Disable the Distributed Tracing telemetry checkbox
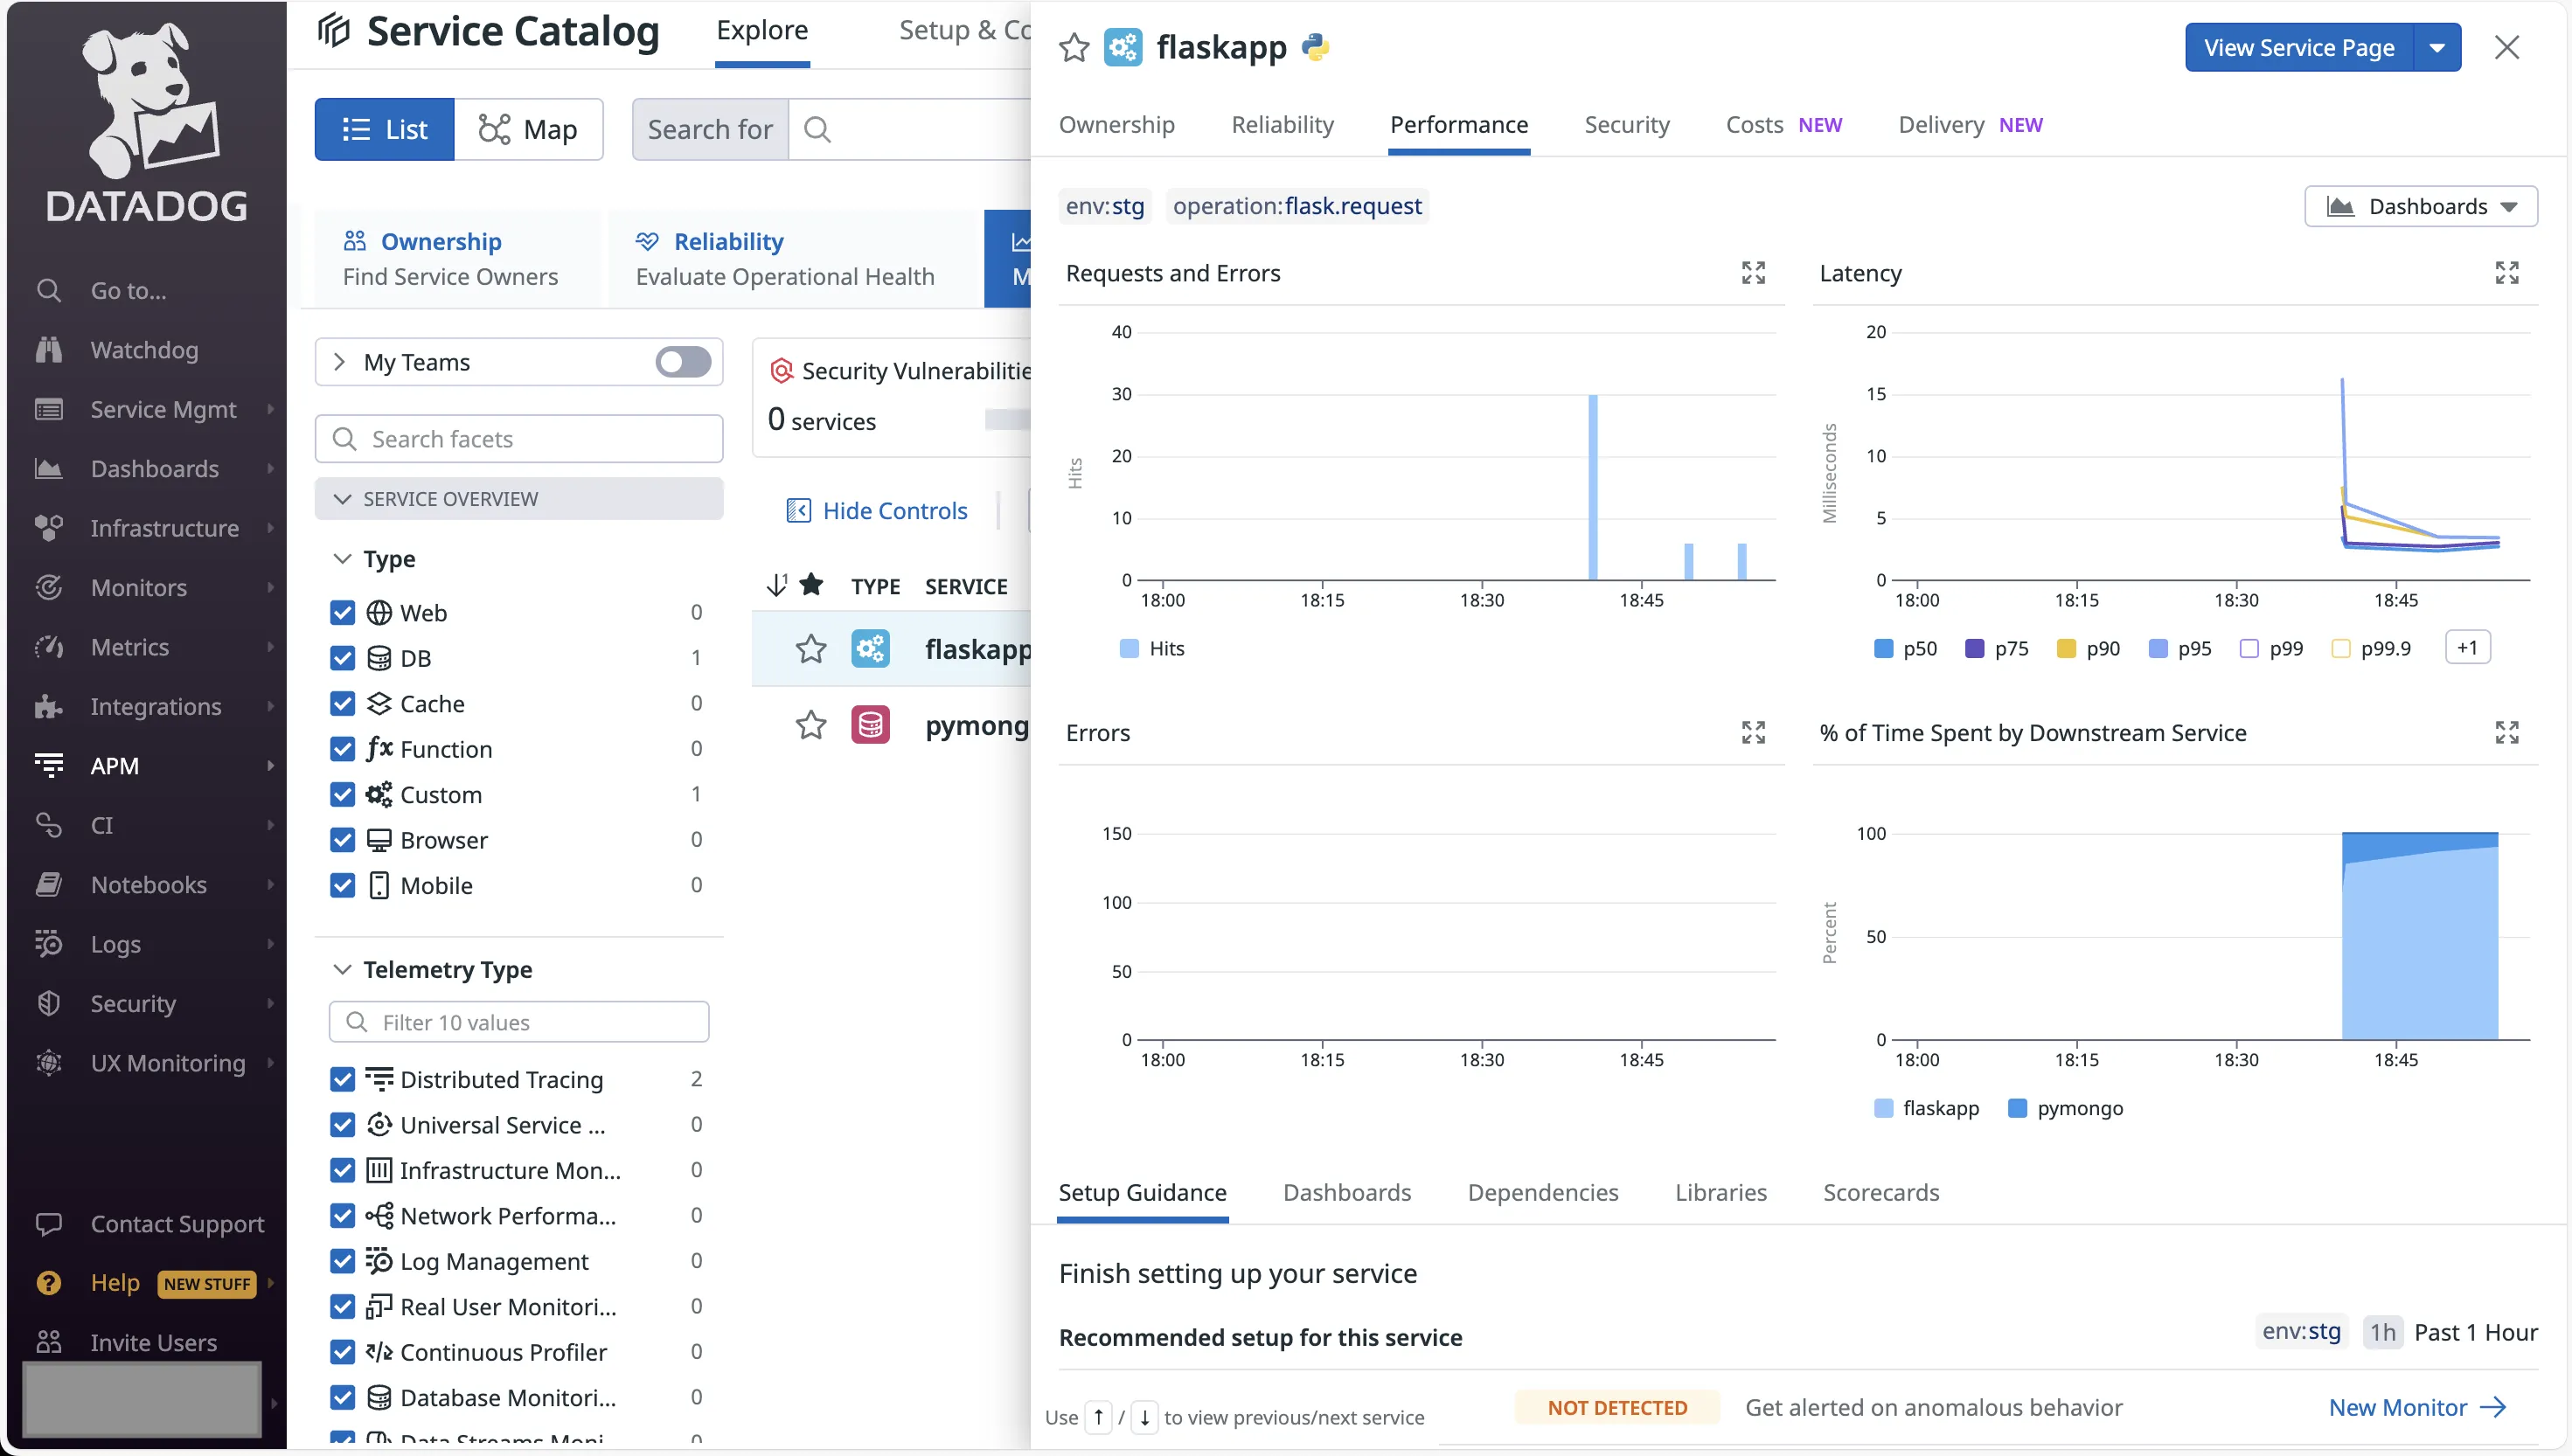 [x=343, y=1079]
